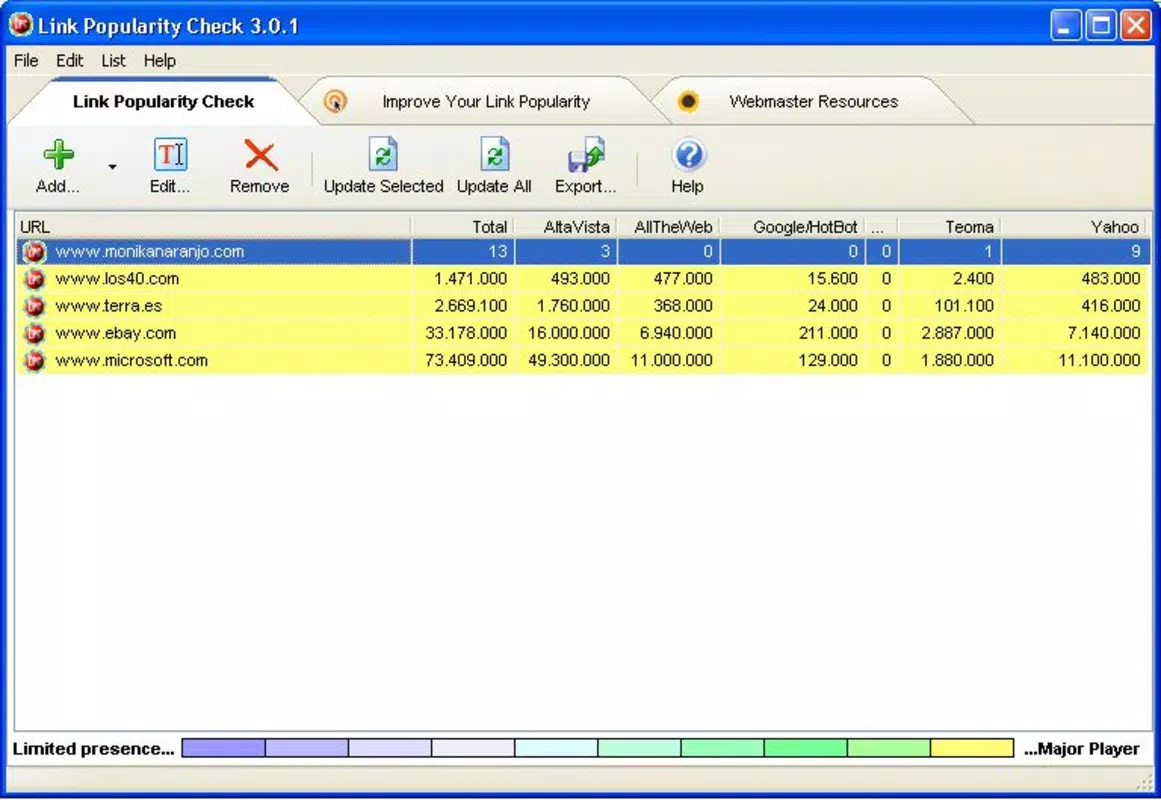1161x800 pixels.
Task: Select the www.terra.es row
Action: coord(583,306)
